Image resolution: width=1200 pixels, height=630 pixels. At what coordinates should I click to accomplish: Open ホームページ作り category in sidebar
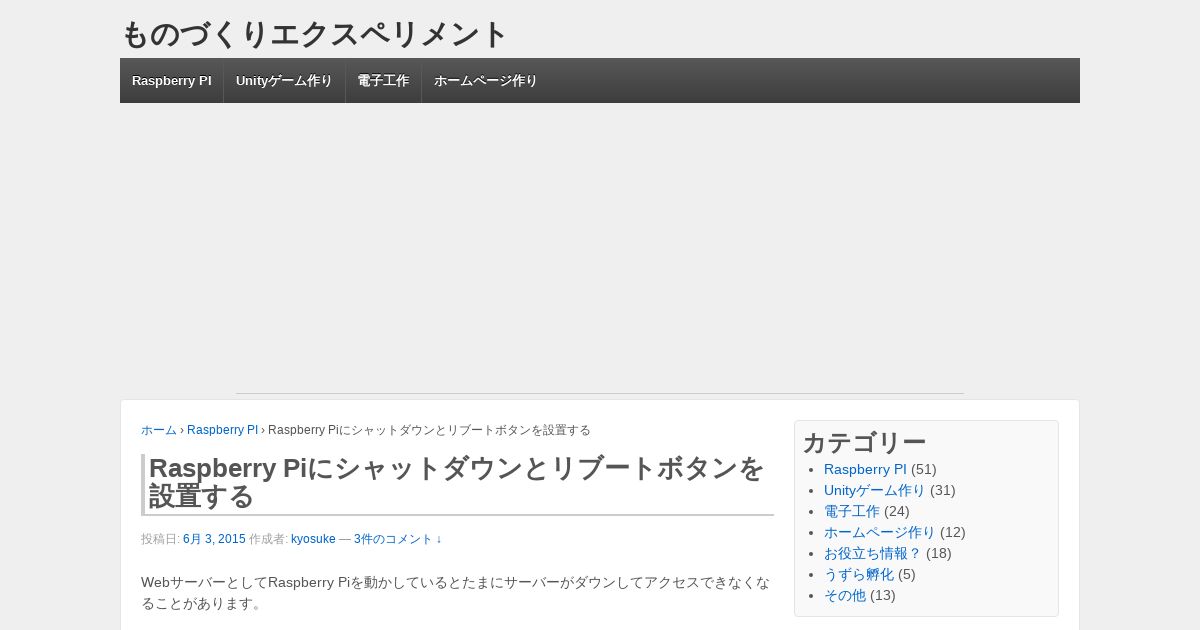[880, 532]
